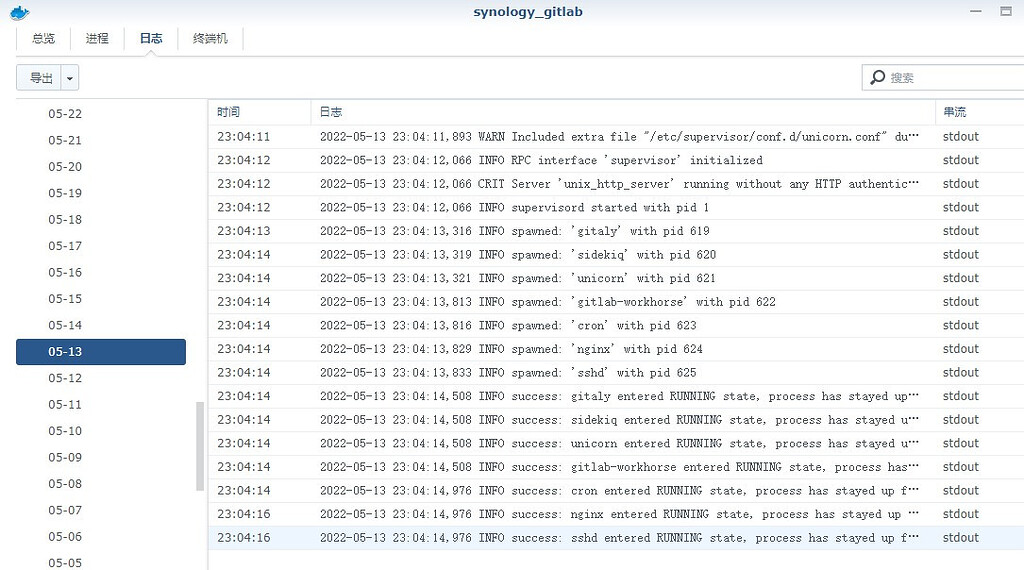Select date 05-22 in the list
The height and width of the screenshot is (570, 1024).
click(x=101, y=114)
